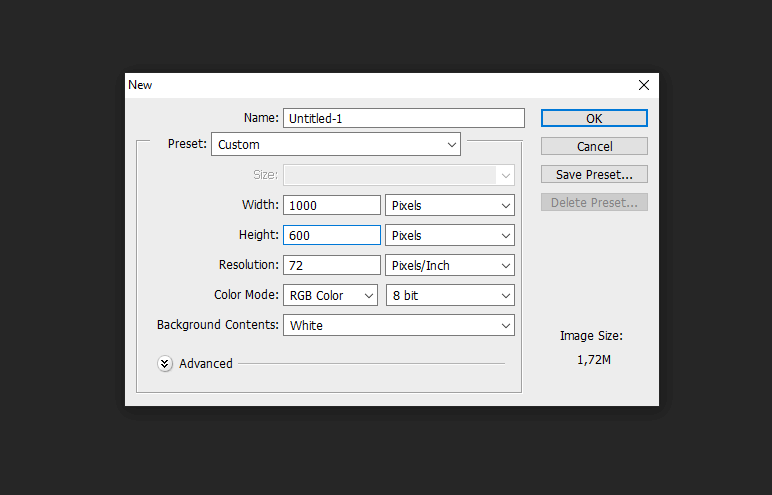The width and height of the screenshot is (772, 495).
Task: Open the Preset dropdown showing Custom
Action: [336, 144]
